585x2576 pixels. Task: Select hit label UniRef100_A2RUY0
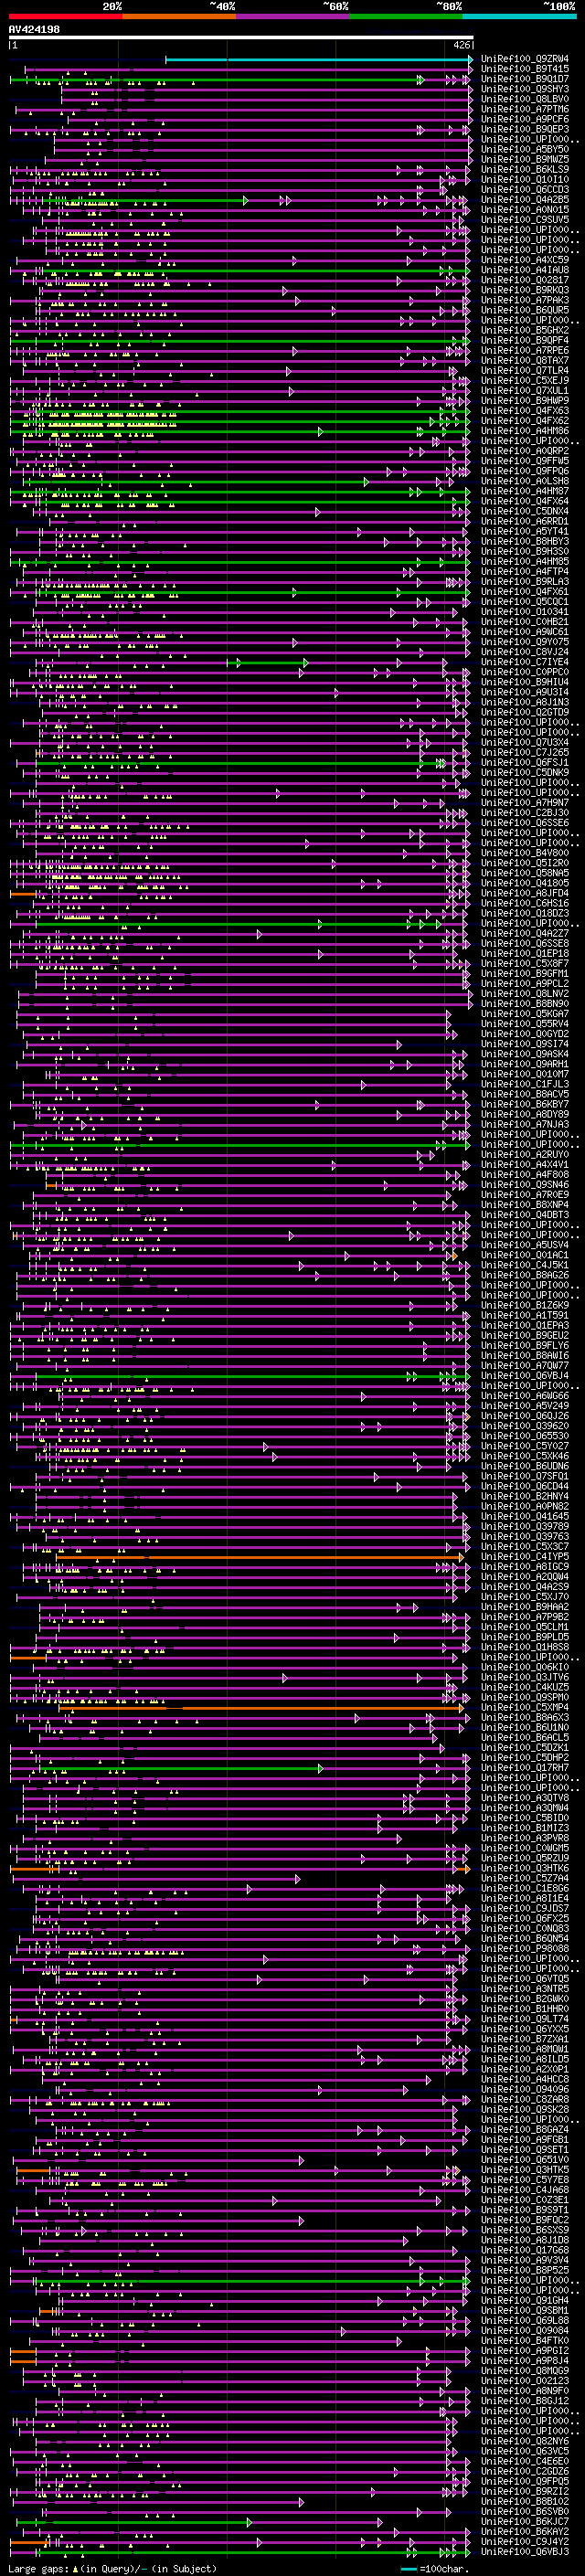(x=525, y=1154)
